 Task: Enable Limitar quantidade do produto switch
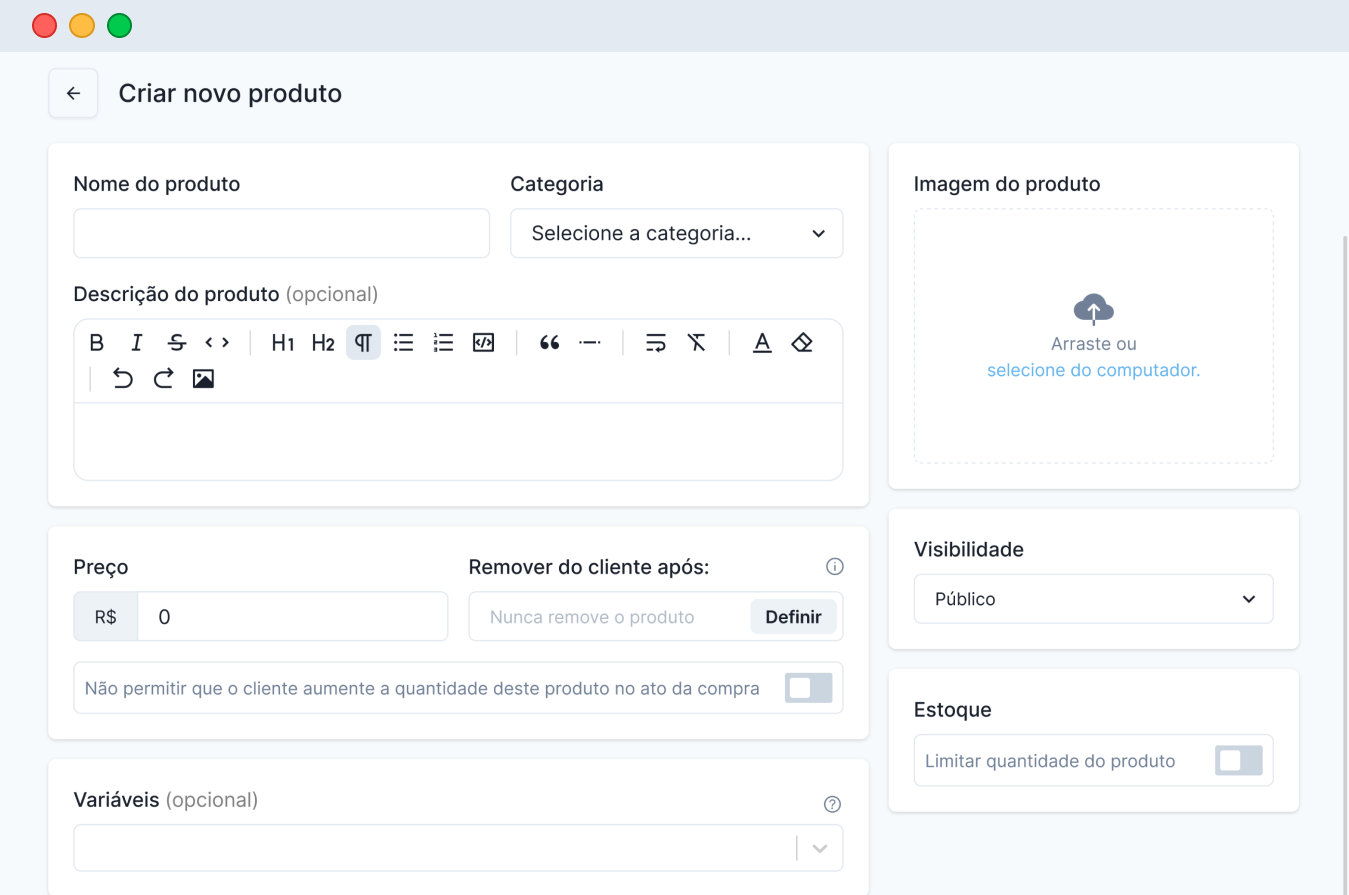pos(1239,760)
